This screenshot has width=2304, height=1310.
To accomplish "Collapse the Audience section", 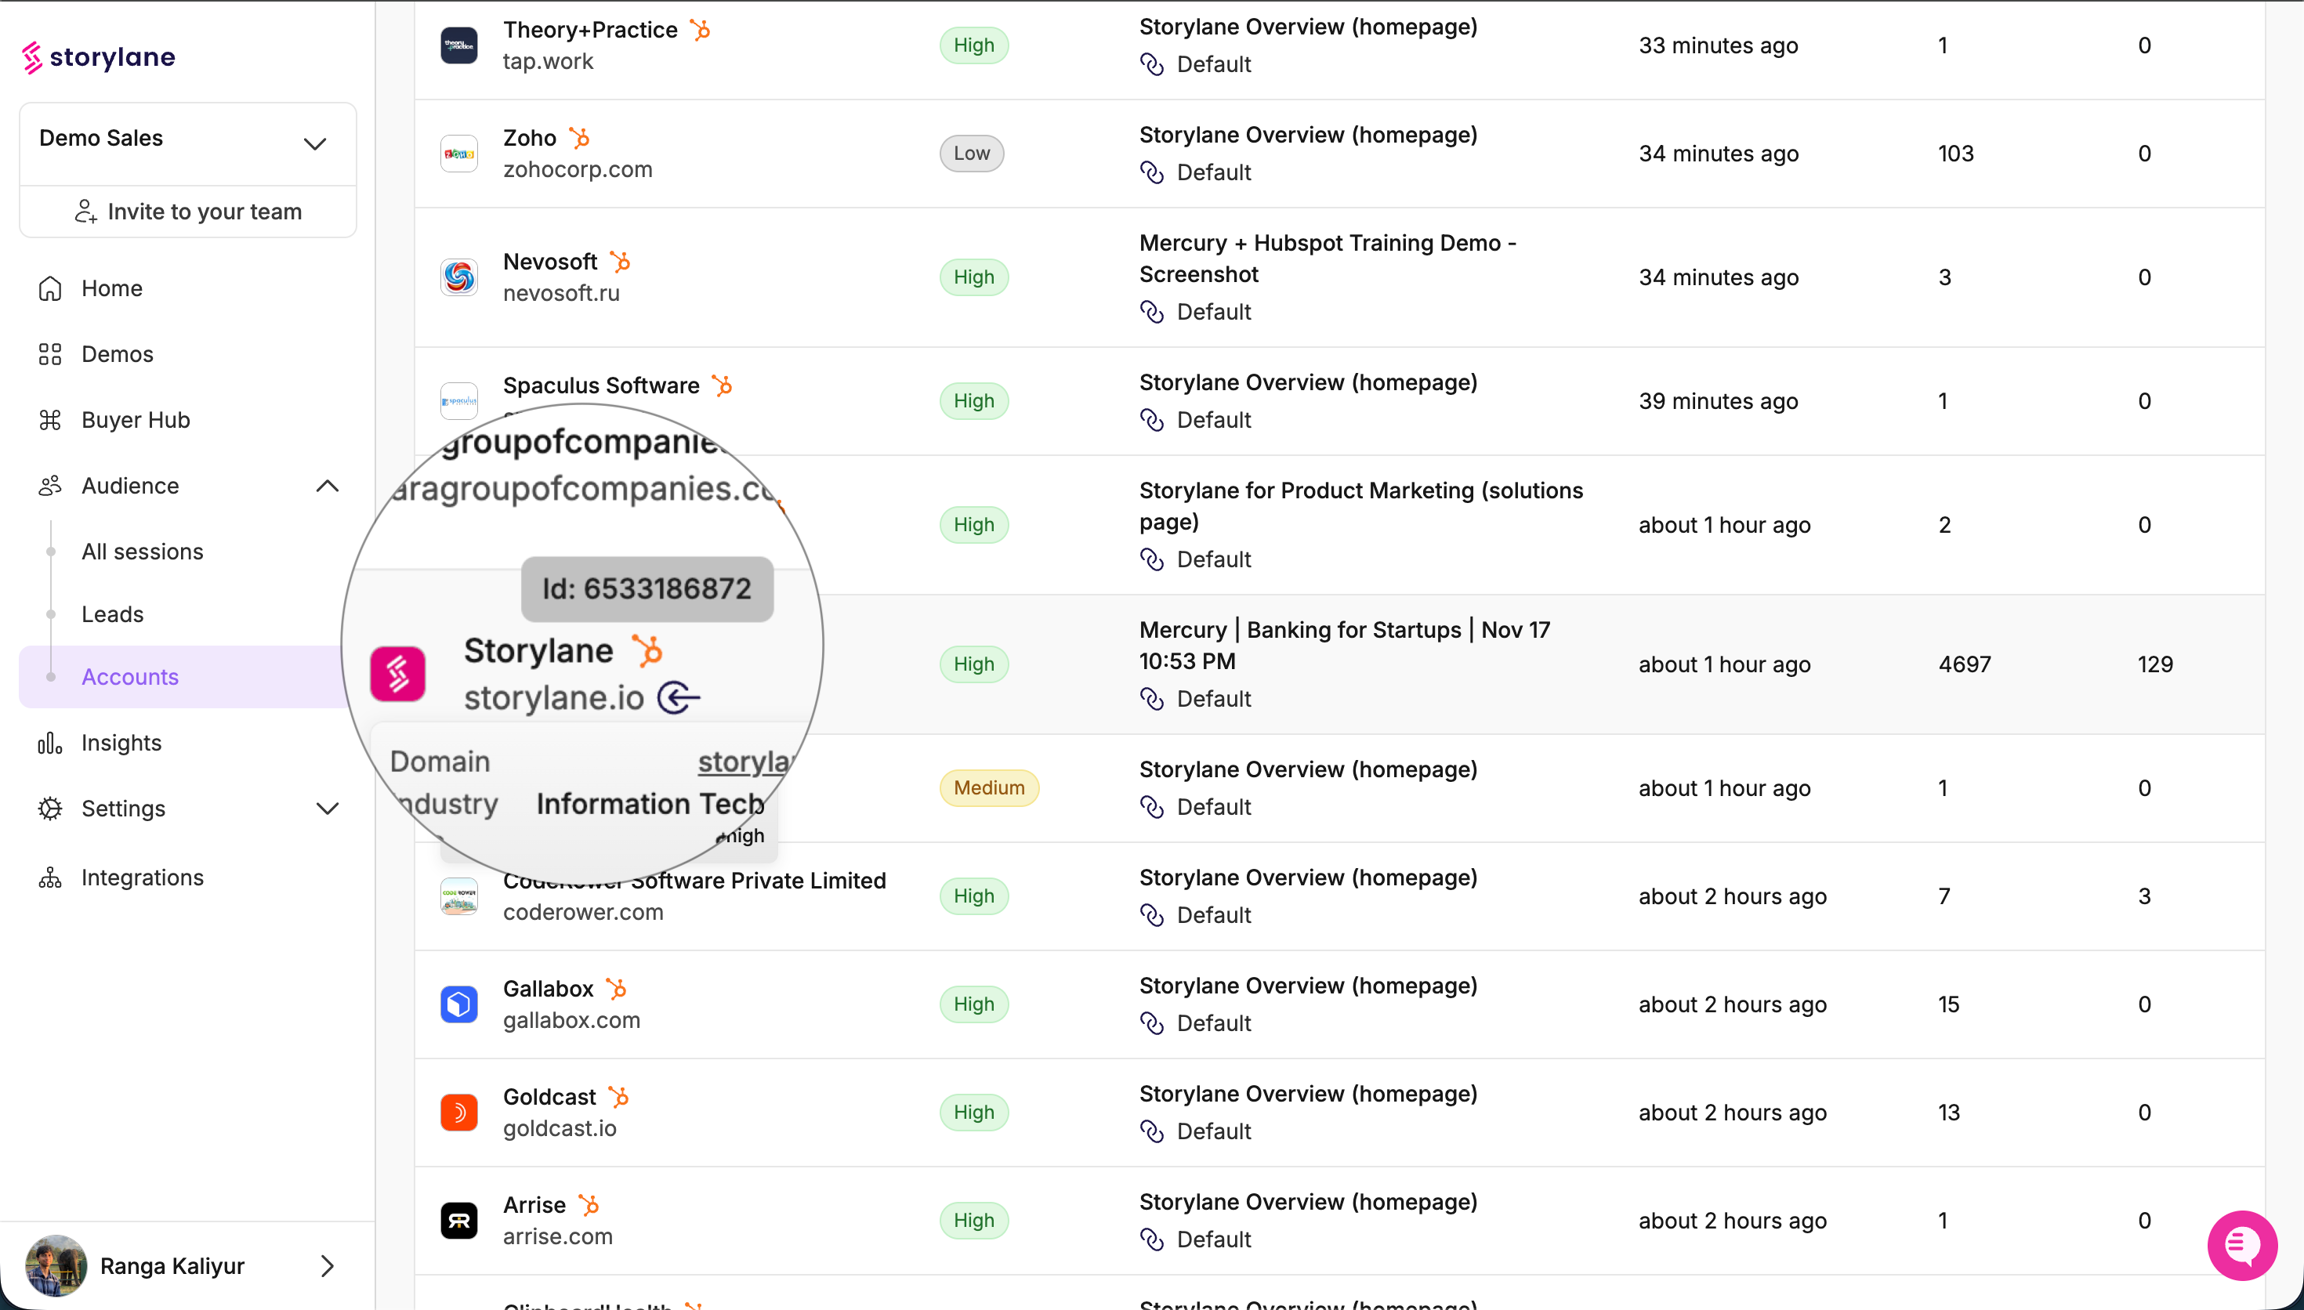I will (x=327, y=486).
